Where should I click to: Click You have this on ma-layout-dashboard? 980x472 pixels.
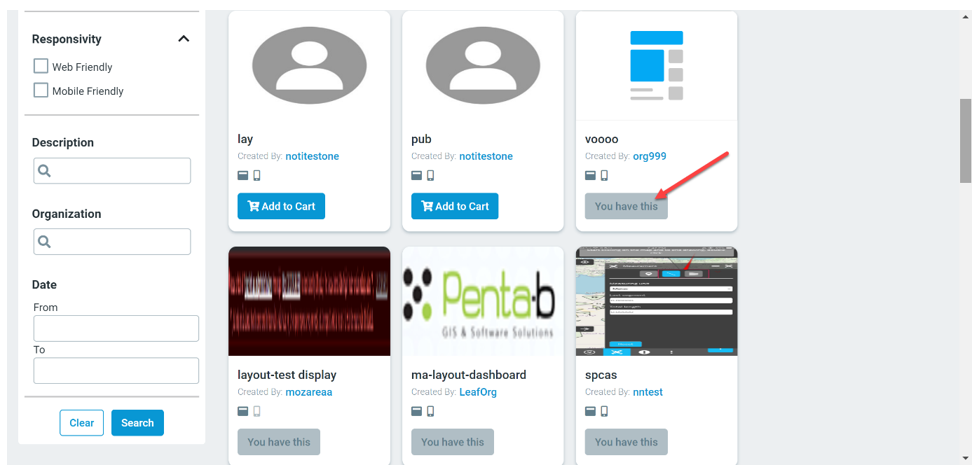click(452, 441)
